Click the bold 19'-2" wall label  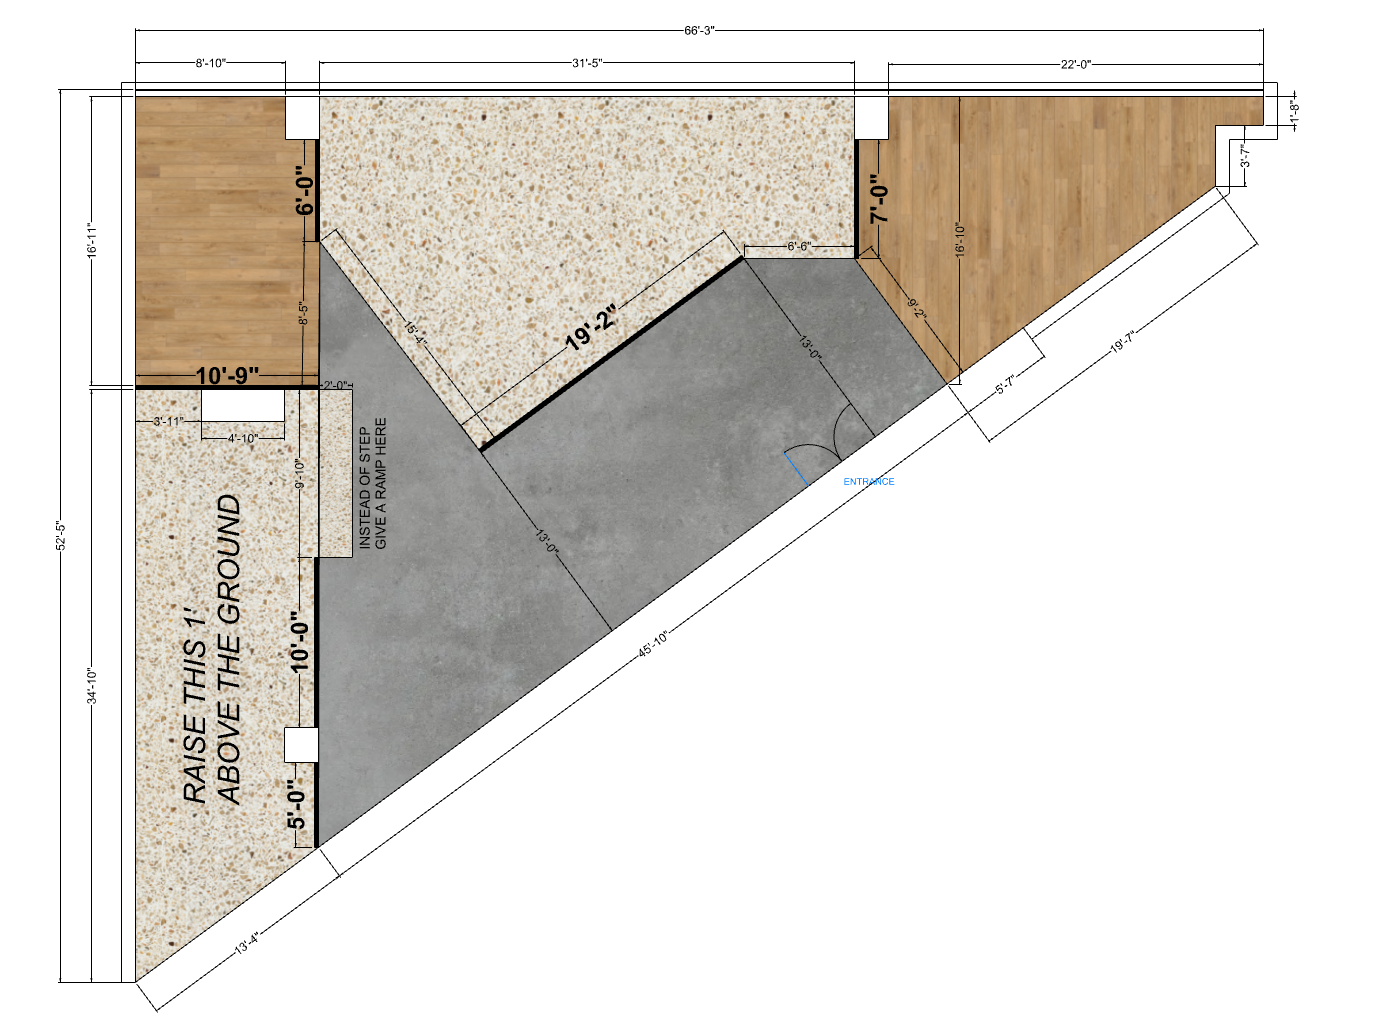click(592, 330)
